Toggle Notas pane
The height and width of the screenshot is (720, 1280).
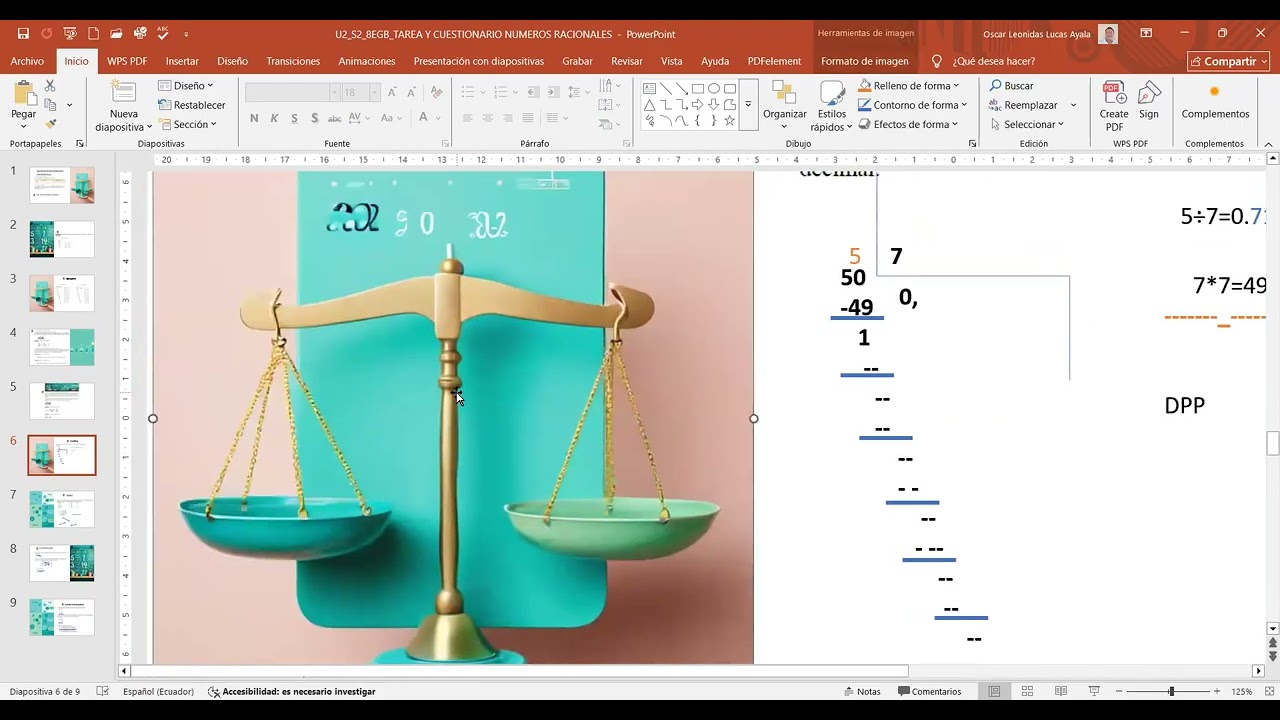pos(863,691)
